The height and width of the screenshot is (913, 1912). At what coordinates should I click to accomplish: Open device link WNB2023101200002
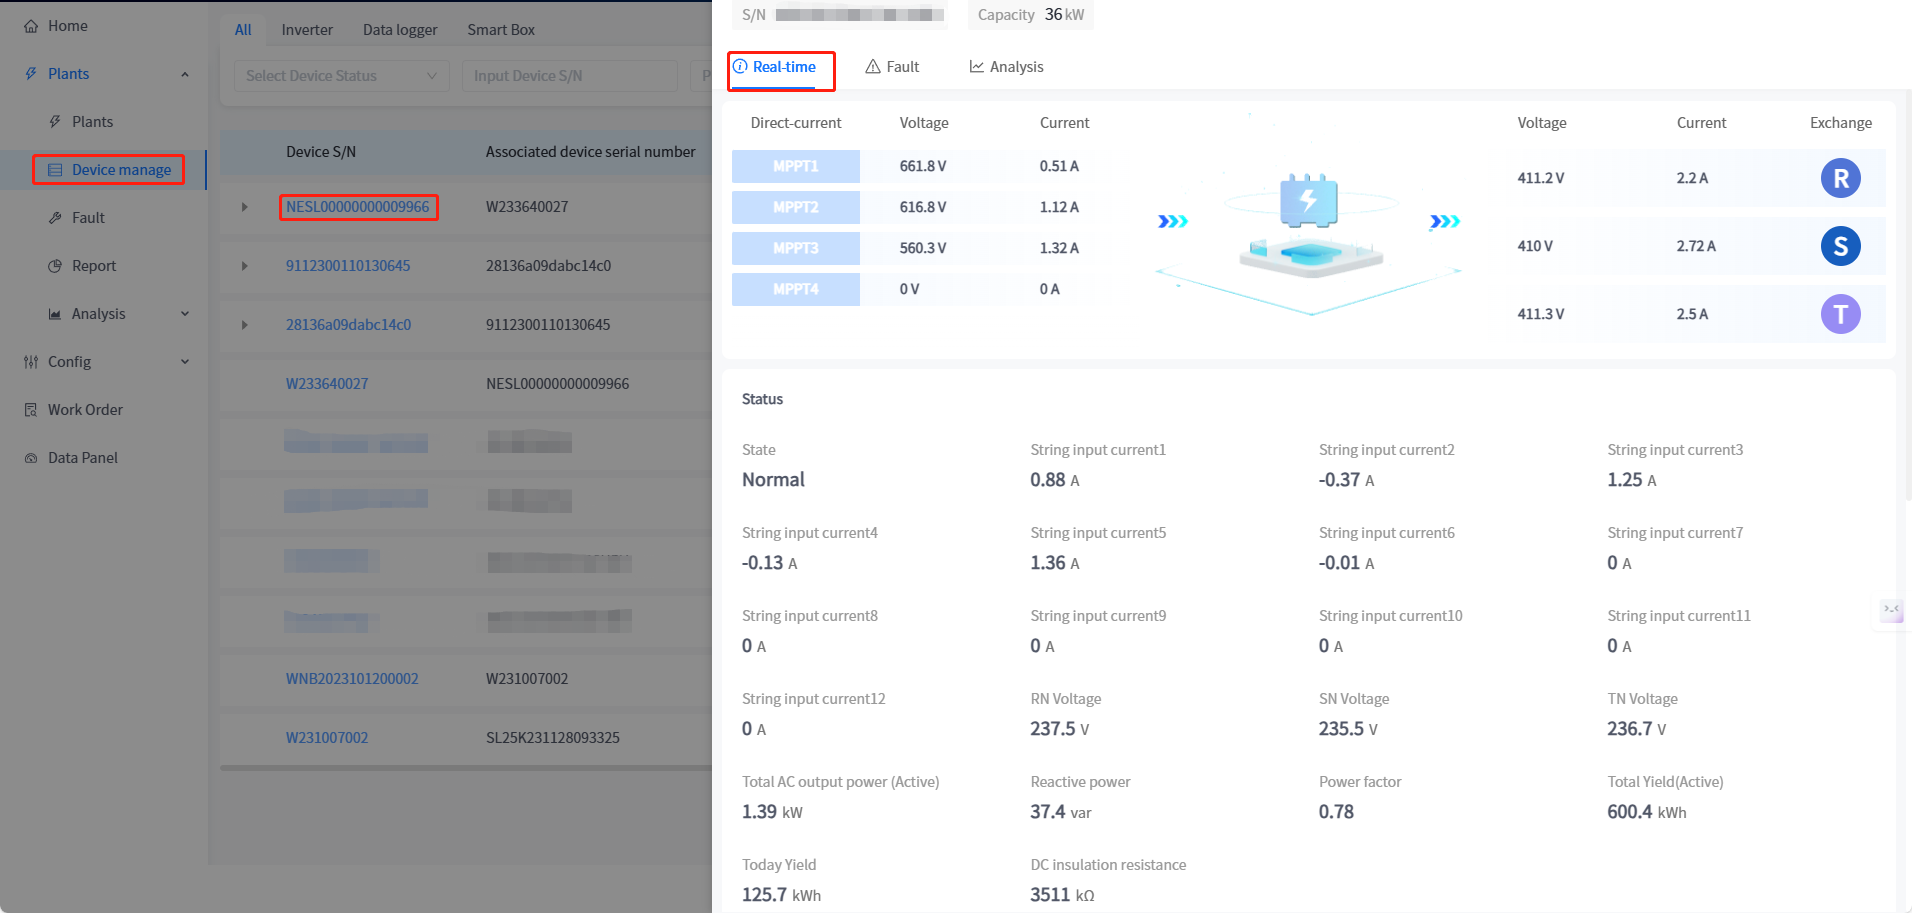point(352,679)
